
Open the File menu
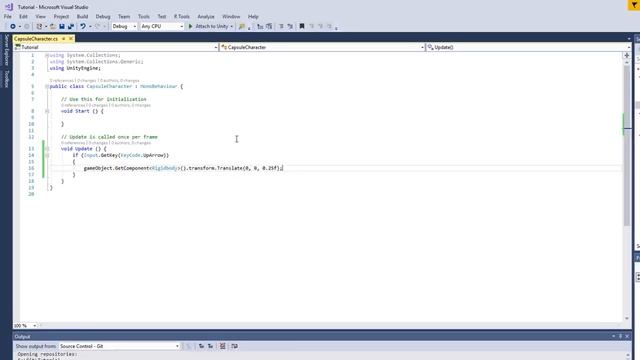[x=8, y=17]
